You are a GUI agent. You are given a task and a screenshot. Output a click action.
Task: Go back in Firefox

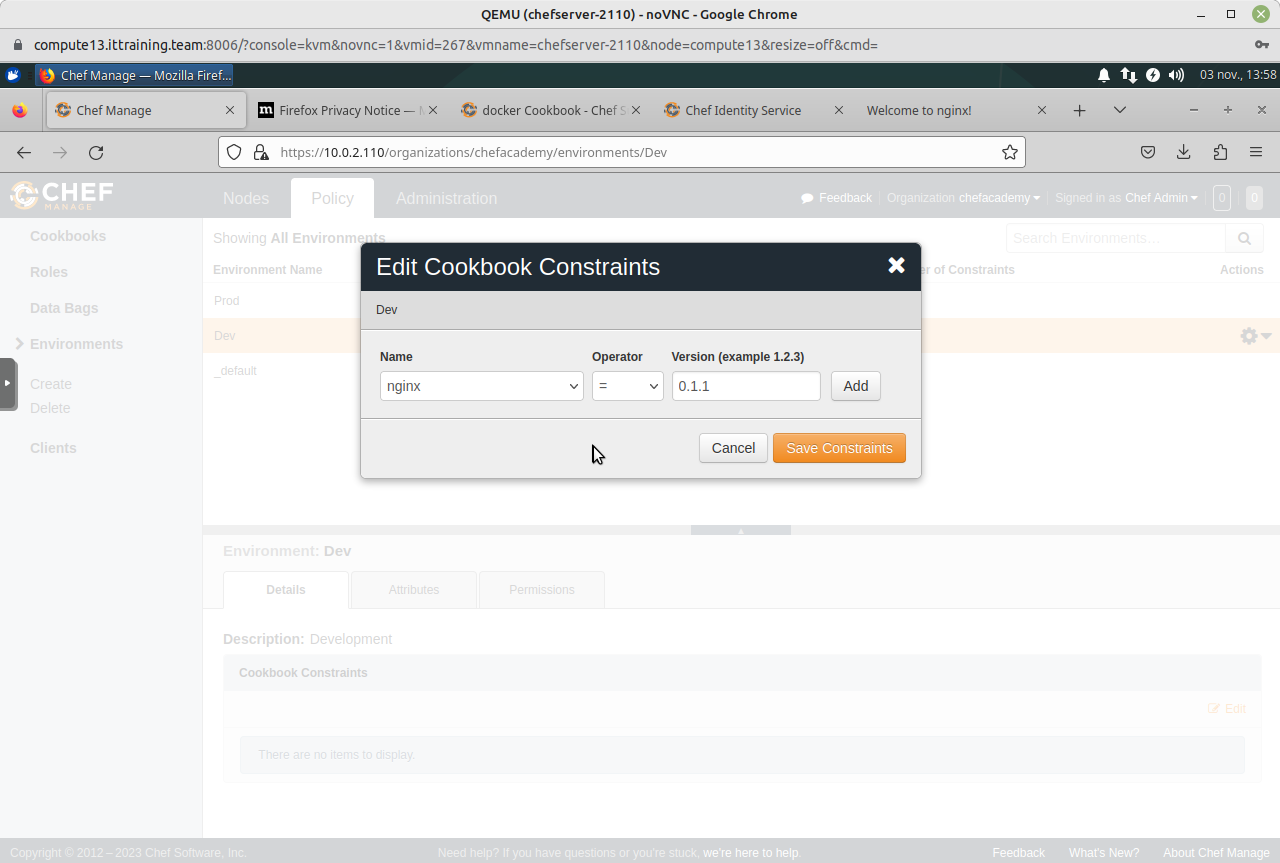click(24, 152)
